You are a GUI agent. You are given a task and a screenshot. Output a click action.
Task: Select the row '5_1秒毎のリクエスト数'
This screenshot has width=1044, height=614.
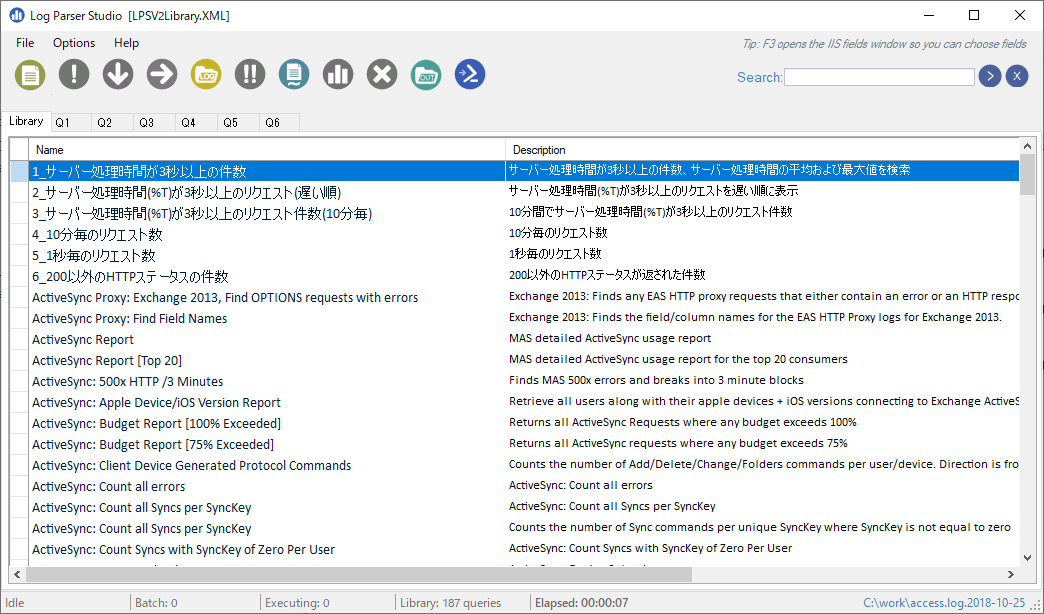pyautogui.click(x=514, y=255)
